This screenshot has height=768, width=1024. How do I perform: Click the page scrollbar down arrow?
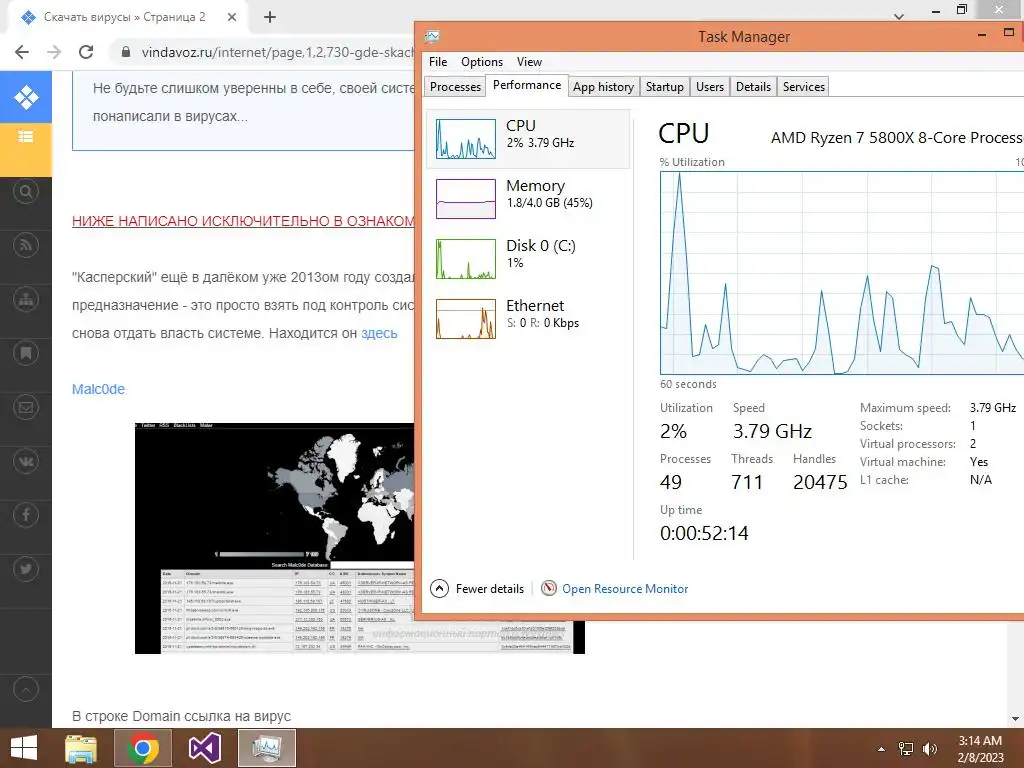point(1016,719)
